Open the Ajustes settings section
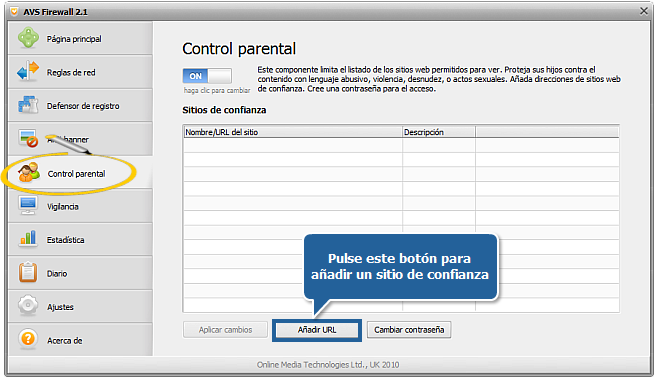This screenshot has width=655, height=378. (x=80, y=307)
